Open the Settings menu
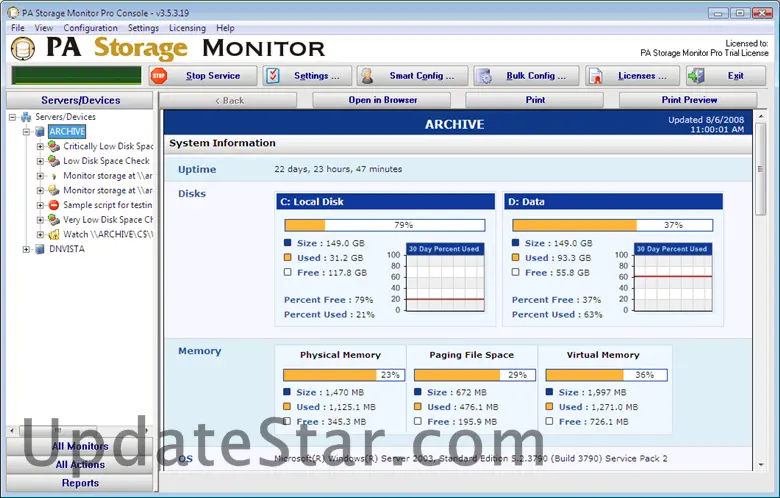The width and height of the screenshot is (780, 498). [143, 28]
